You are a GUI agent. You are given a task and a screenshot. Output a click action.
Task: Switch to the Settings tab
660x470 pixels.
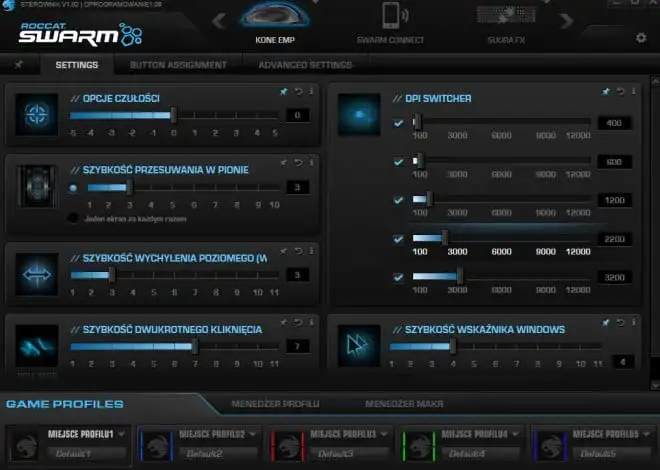pos(77,65)
